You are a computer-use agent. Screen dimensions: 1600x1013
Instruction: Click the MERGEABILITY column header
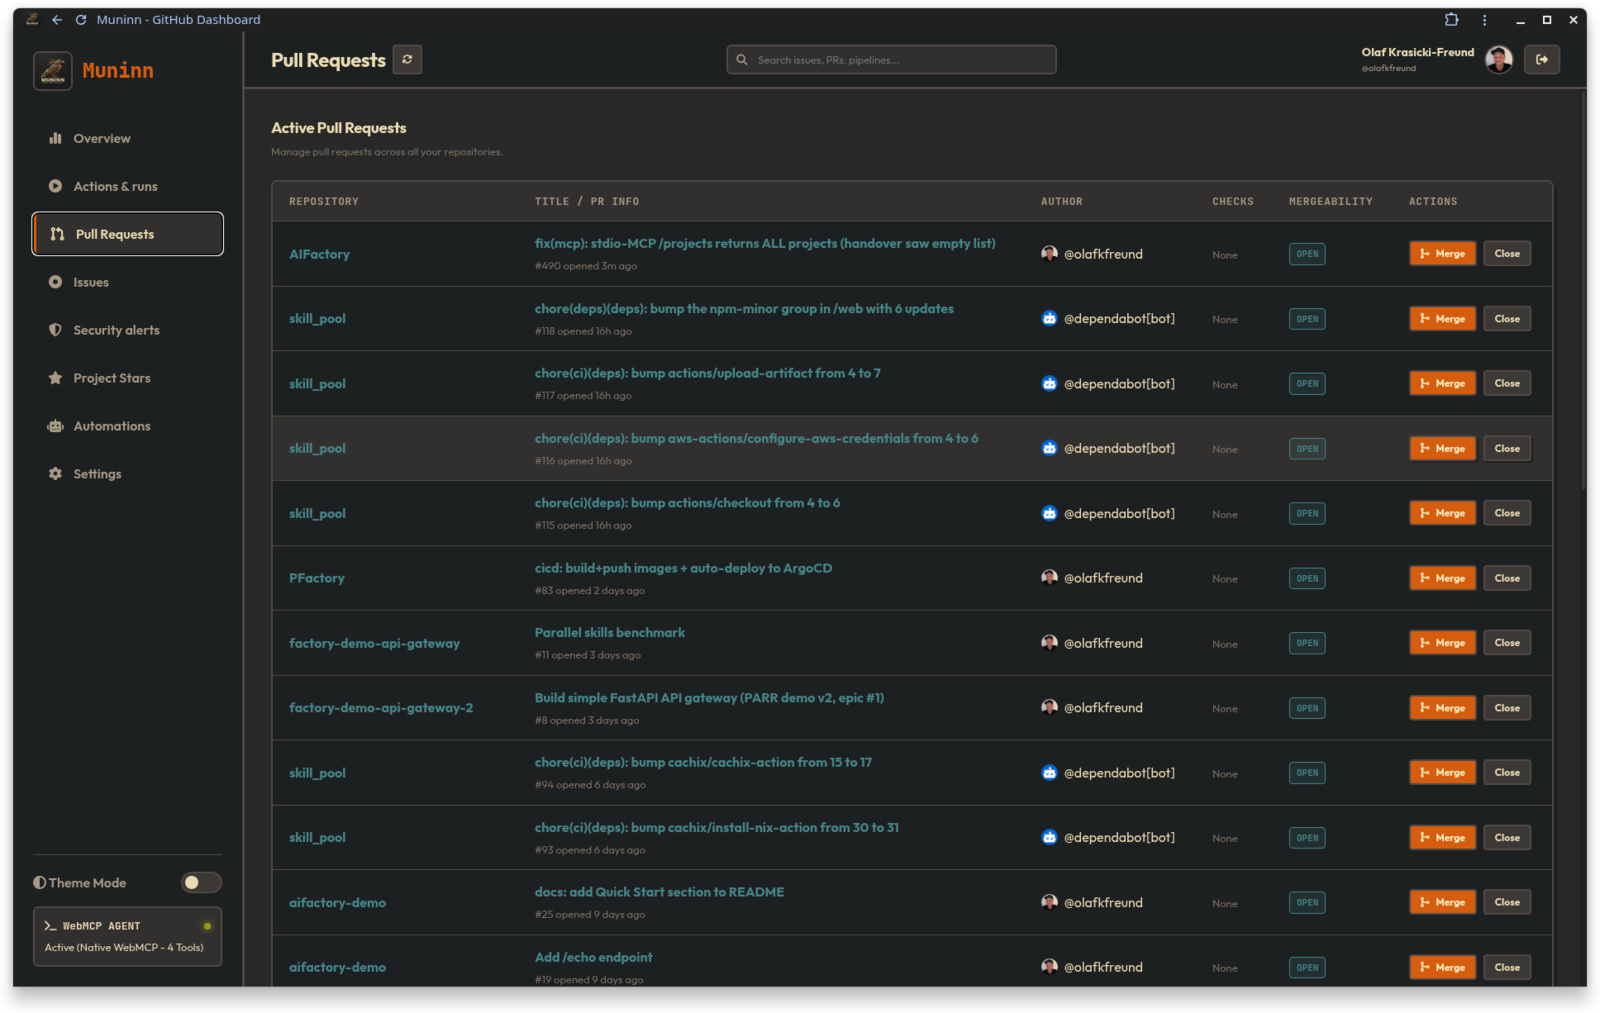[1330, 201]
